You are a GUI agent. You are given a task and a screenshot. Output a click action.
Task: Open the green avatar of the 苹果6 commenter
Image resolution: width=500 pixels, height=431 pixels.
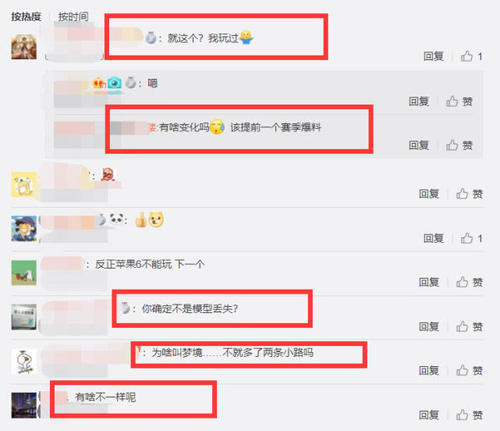[24, 273]
